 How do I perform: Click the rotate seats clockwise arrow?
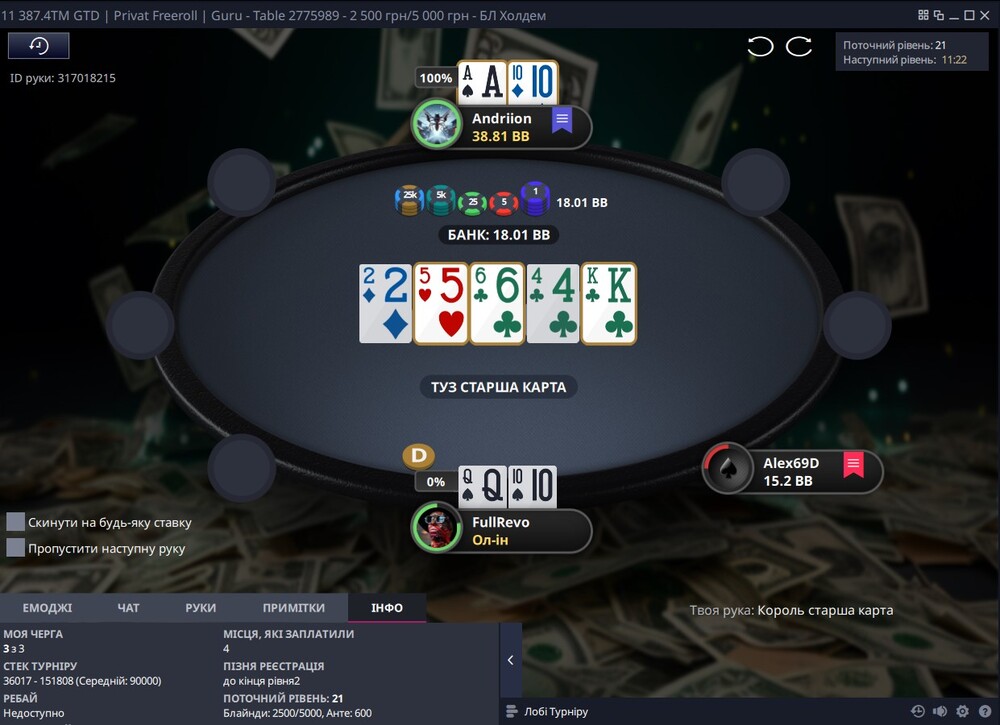pos(798,46)
